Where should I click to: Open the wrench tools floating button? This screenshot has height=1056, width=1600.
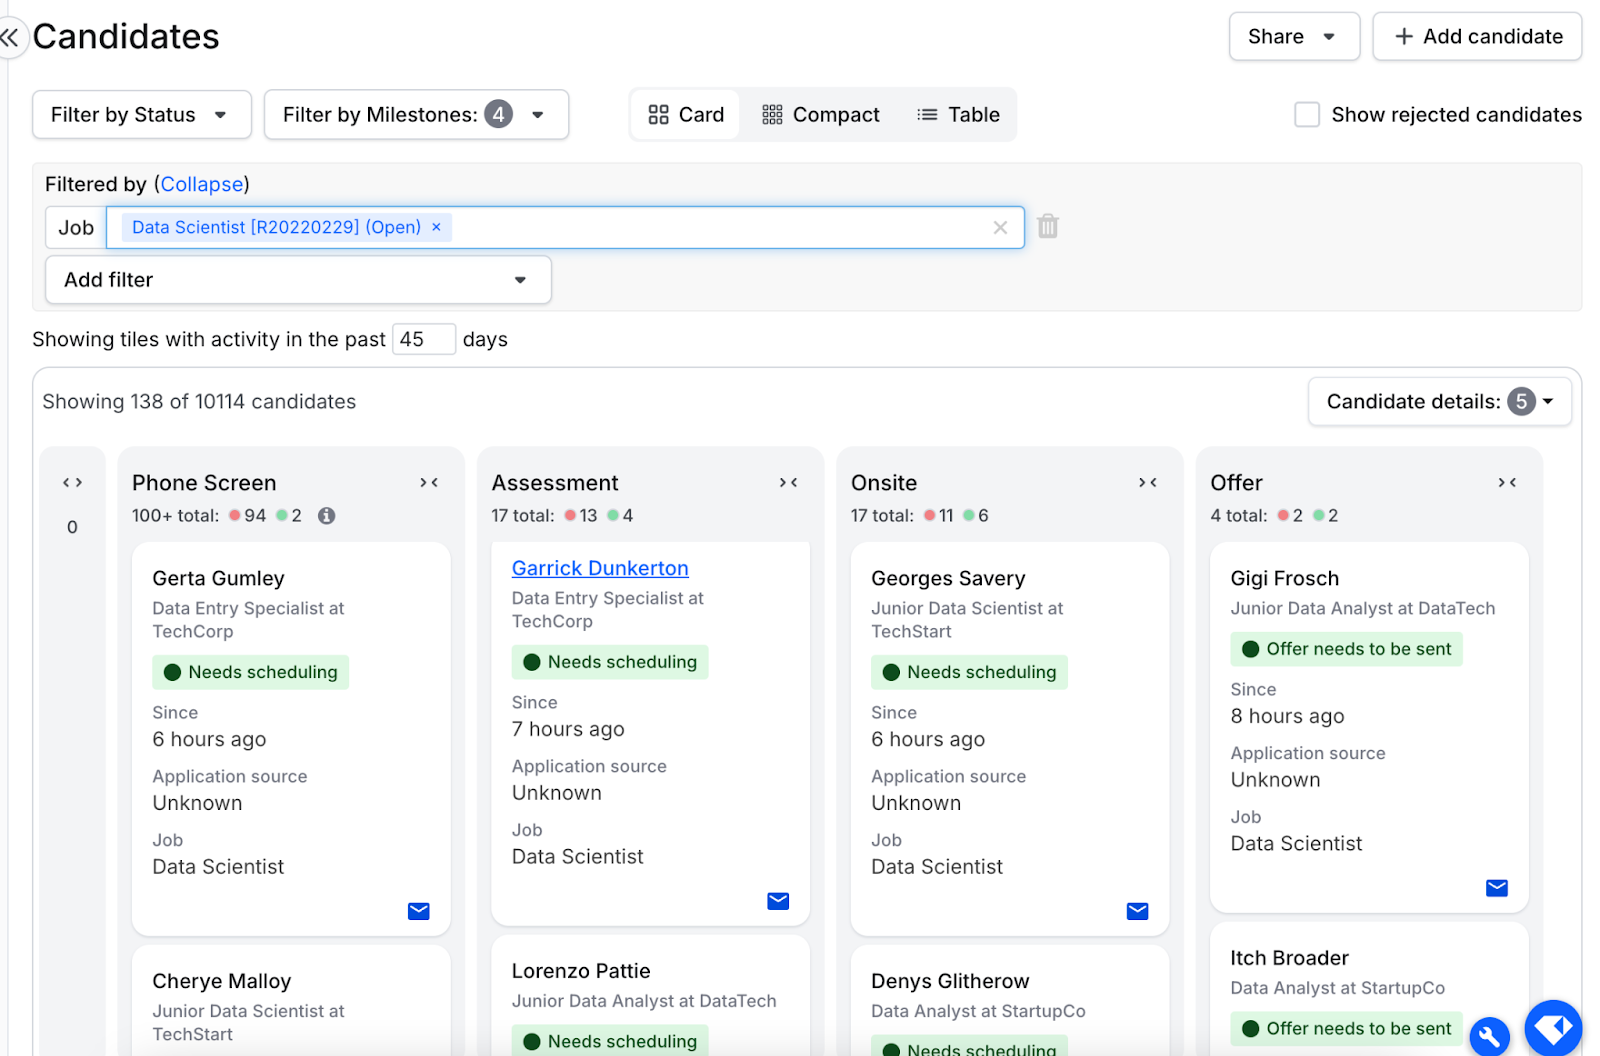[x=1489, y=1037]
